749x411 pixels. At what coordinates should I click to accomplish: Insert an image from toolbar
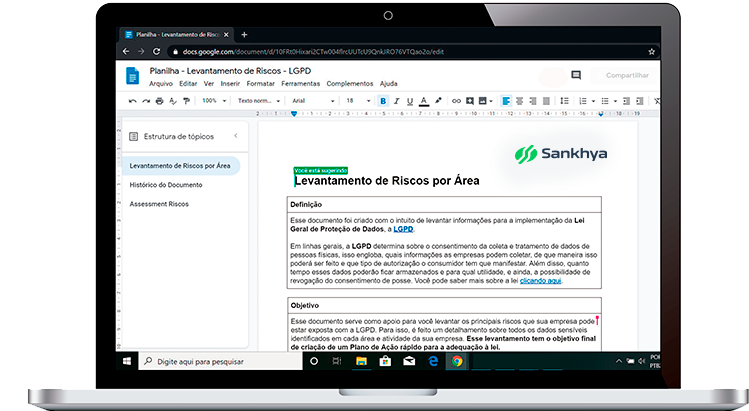click(482, 101)
